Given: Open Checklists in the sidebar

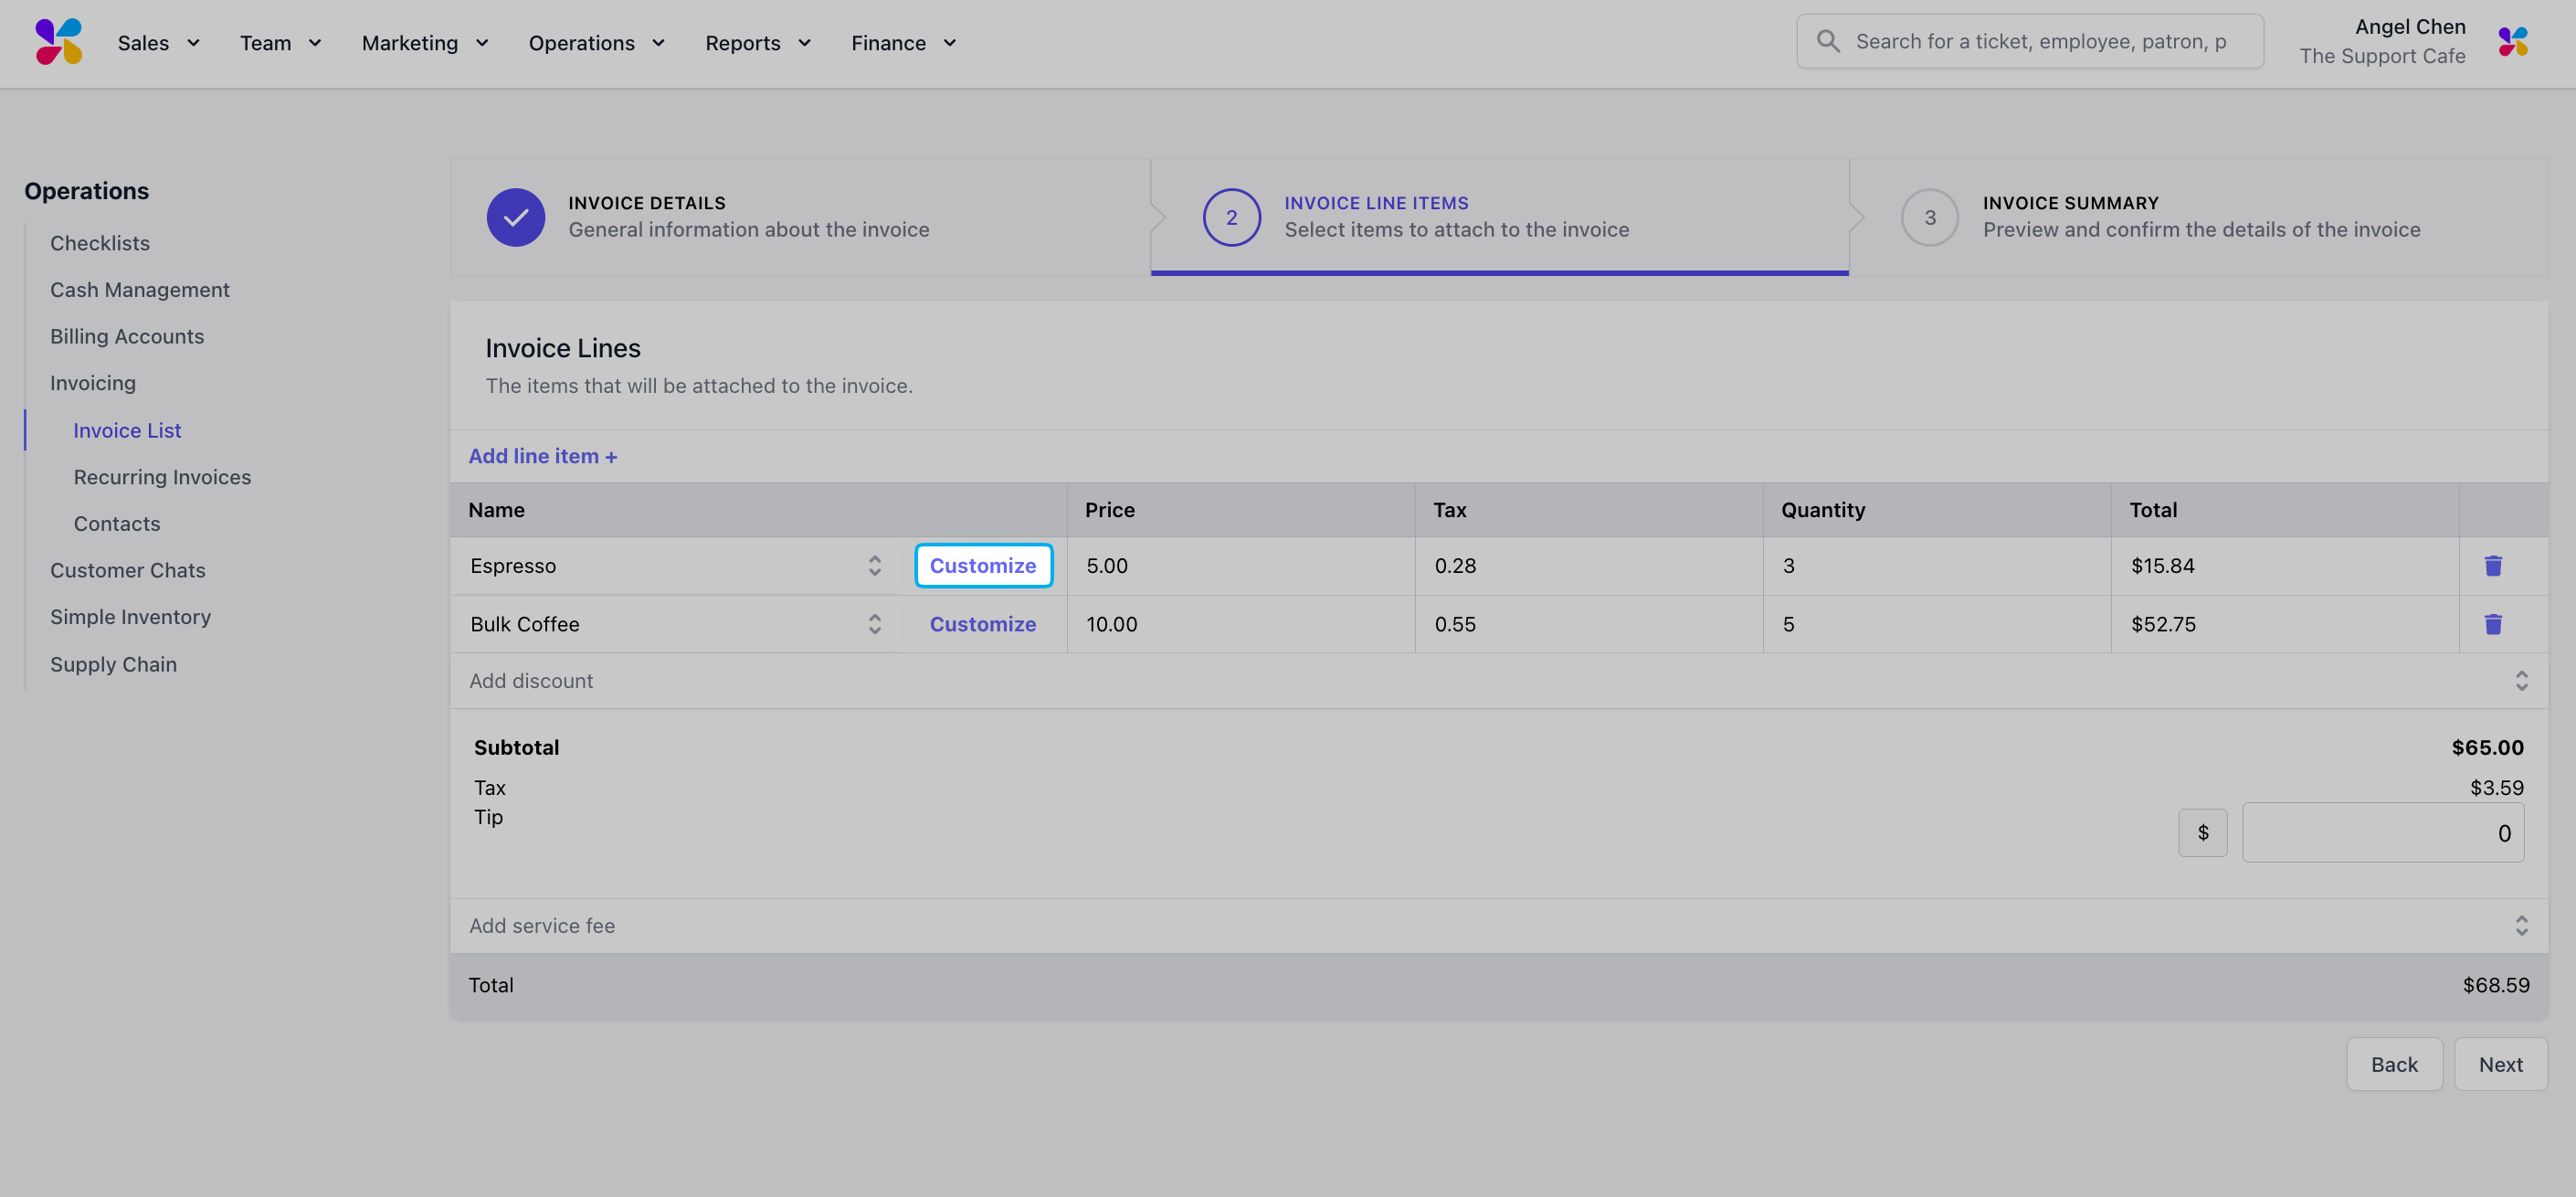Looking at the screenshot, I should tap(100, 243).
